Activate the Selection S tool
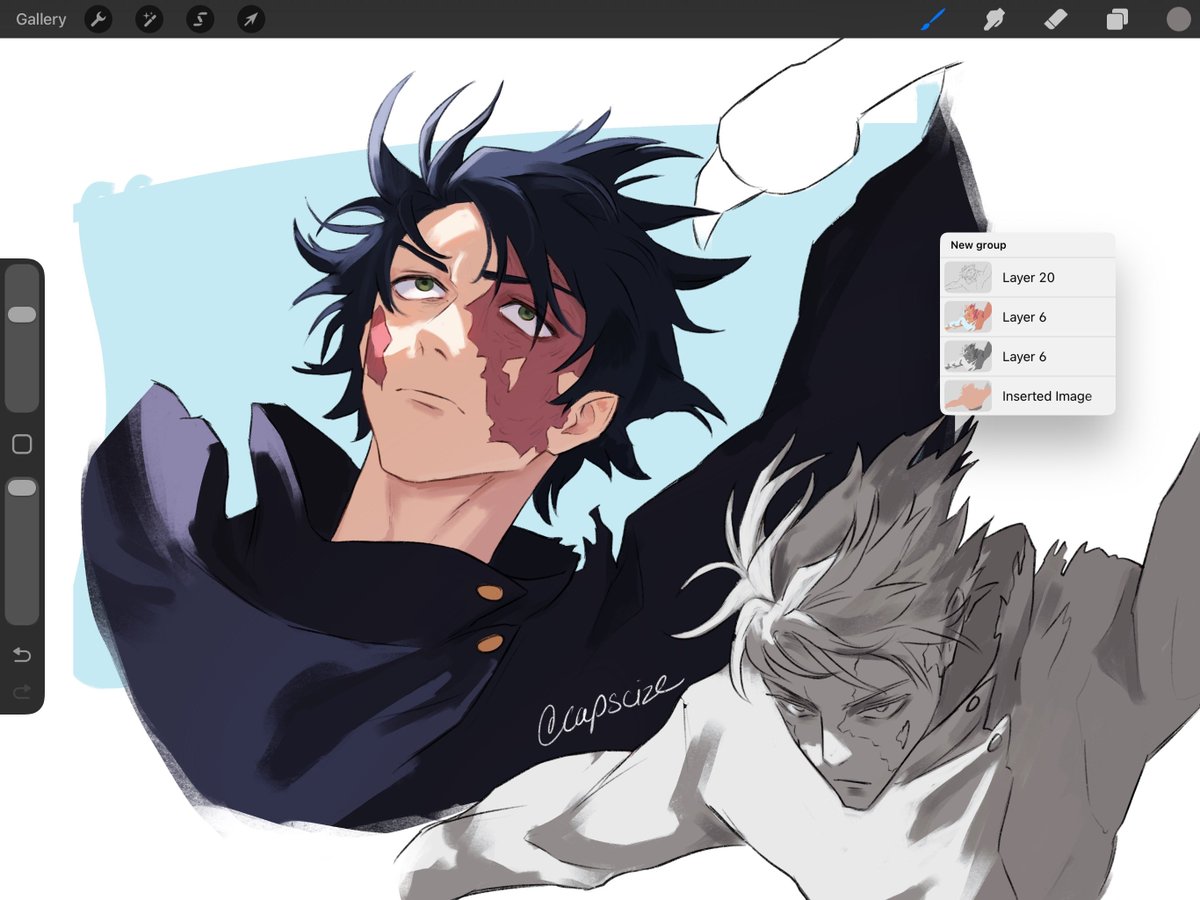This screenshot has height=900, width=1200. click(x=200, y=19)
